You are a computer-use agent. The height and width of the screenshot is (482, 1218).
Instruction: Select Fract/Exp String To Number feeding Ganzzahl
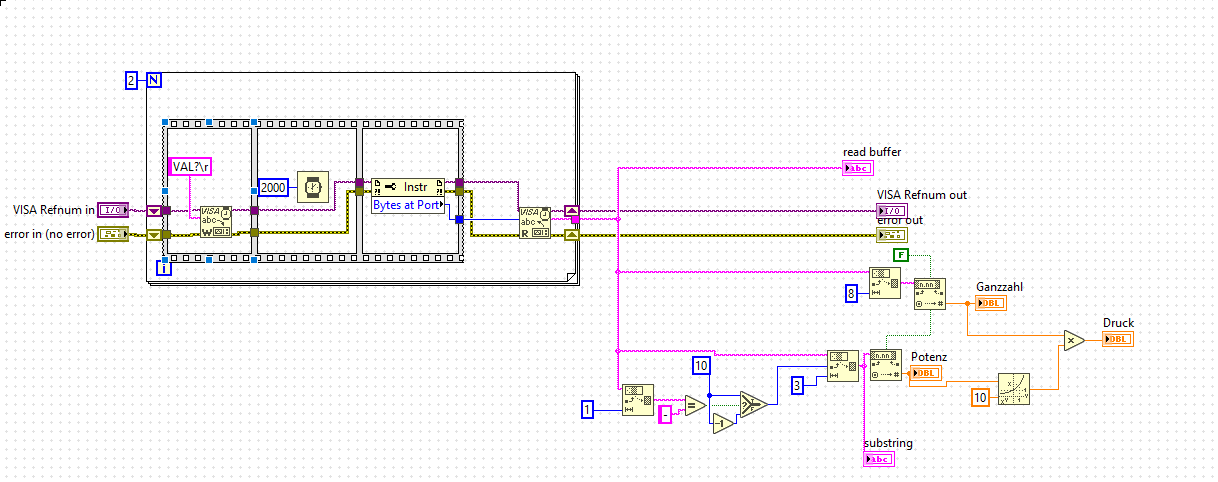click(930, 292)
